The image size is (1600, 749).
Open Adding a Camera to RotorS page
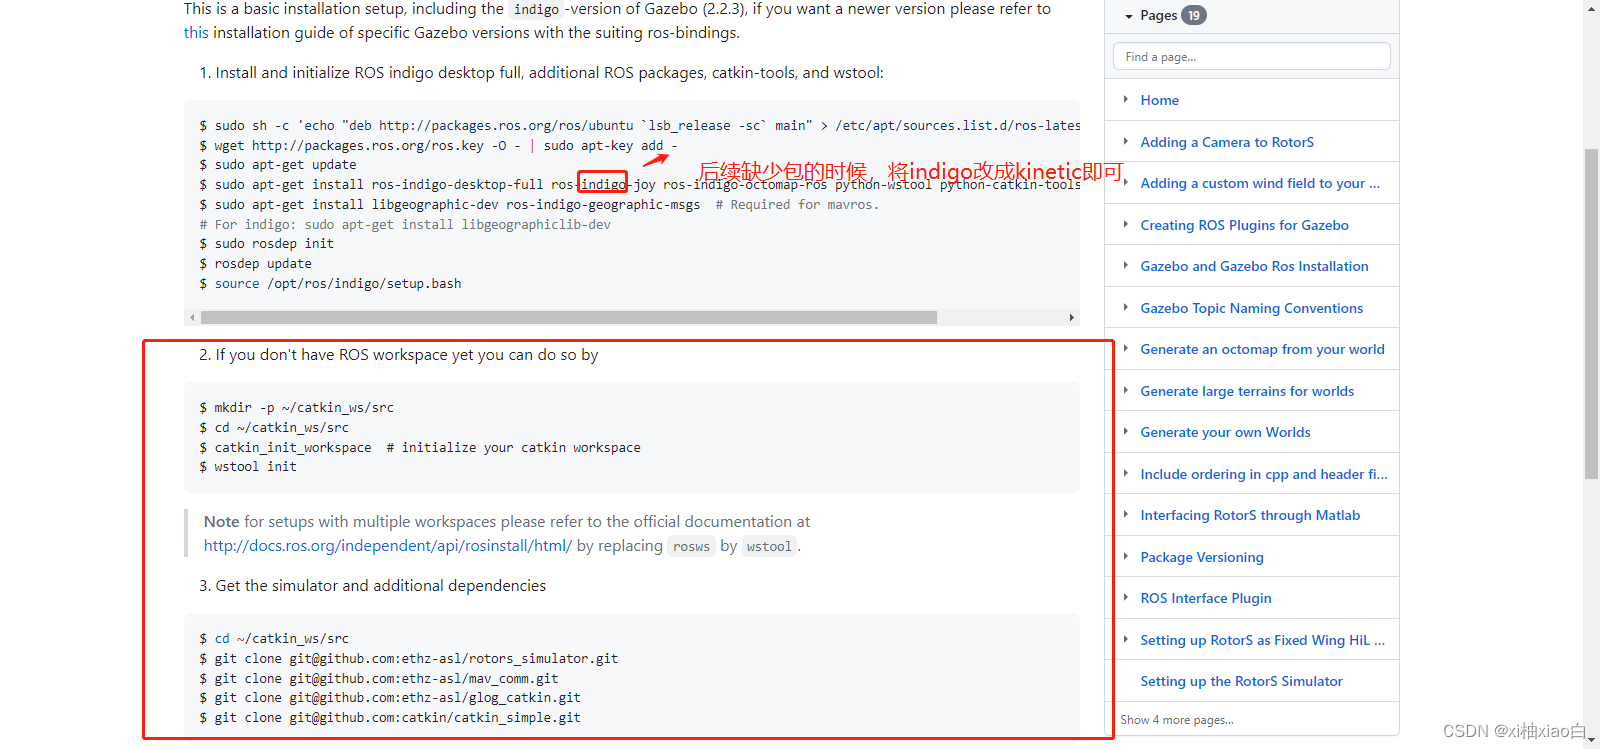tap(1227, 142)
